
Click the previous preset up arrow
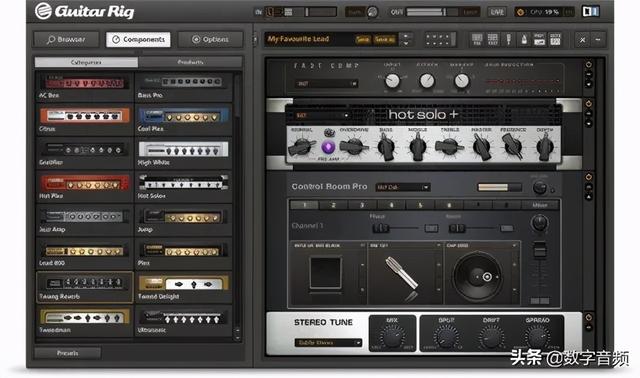pos(406,36)
